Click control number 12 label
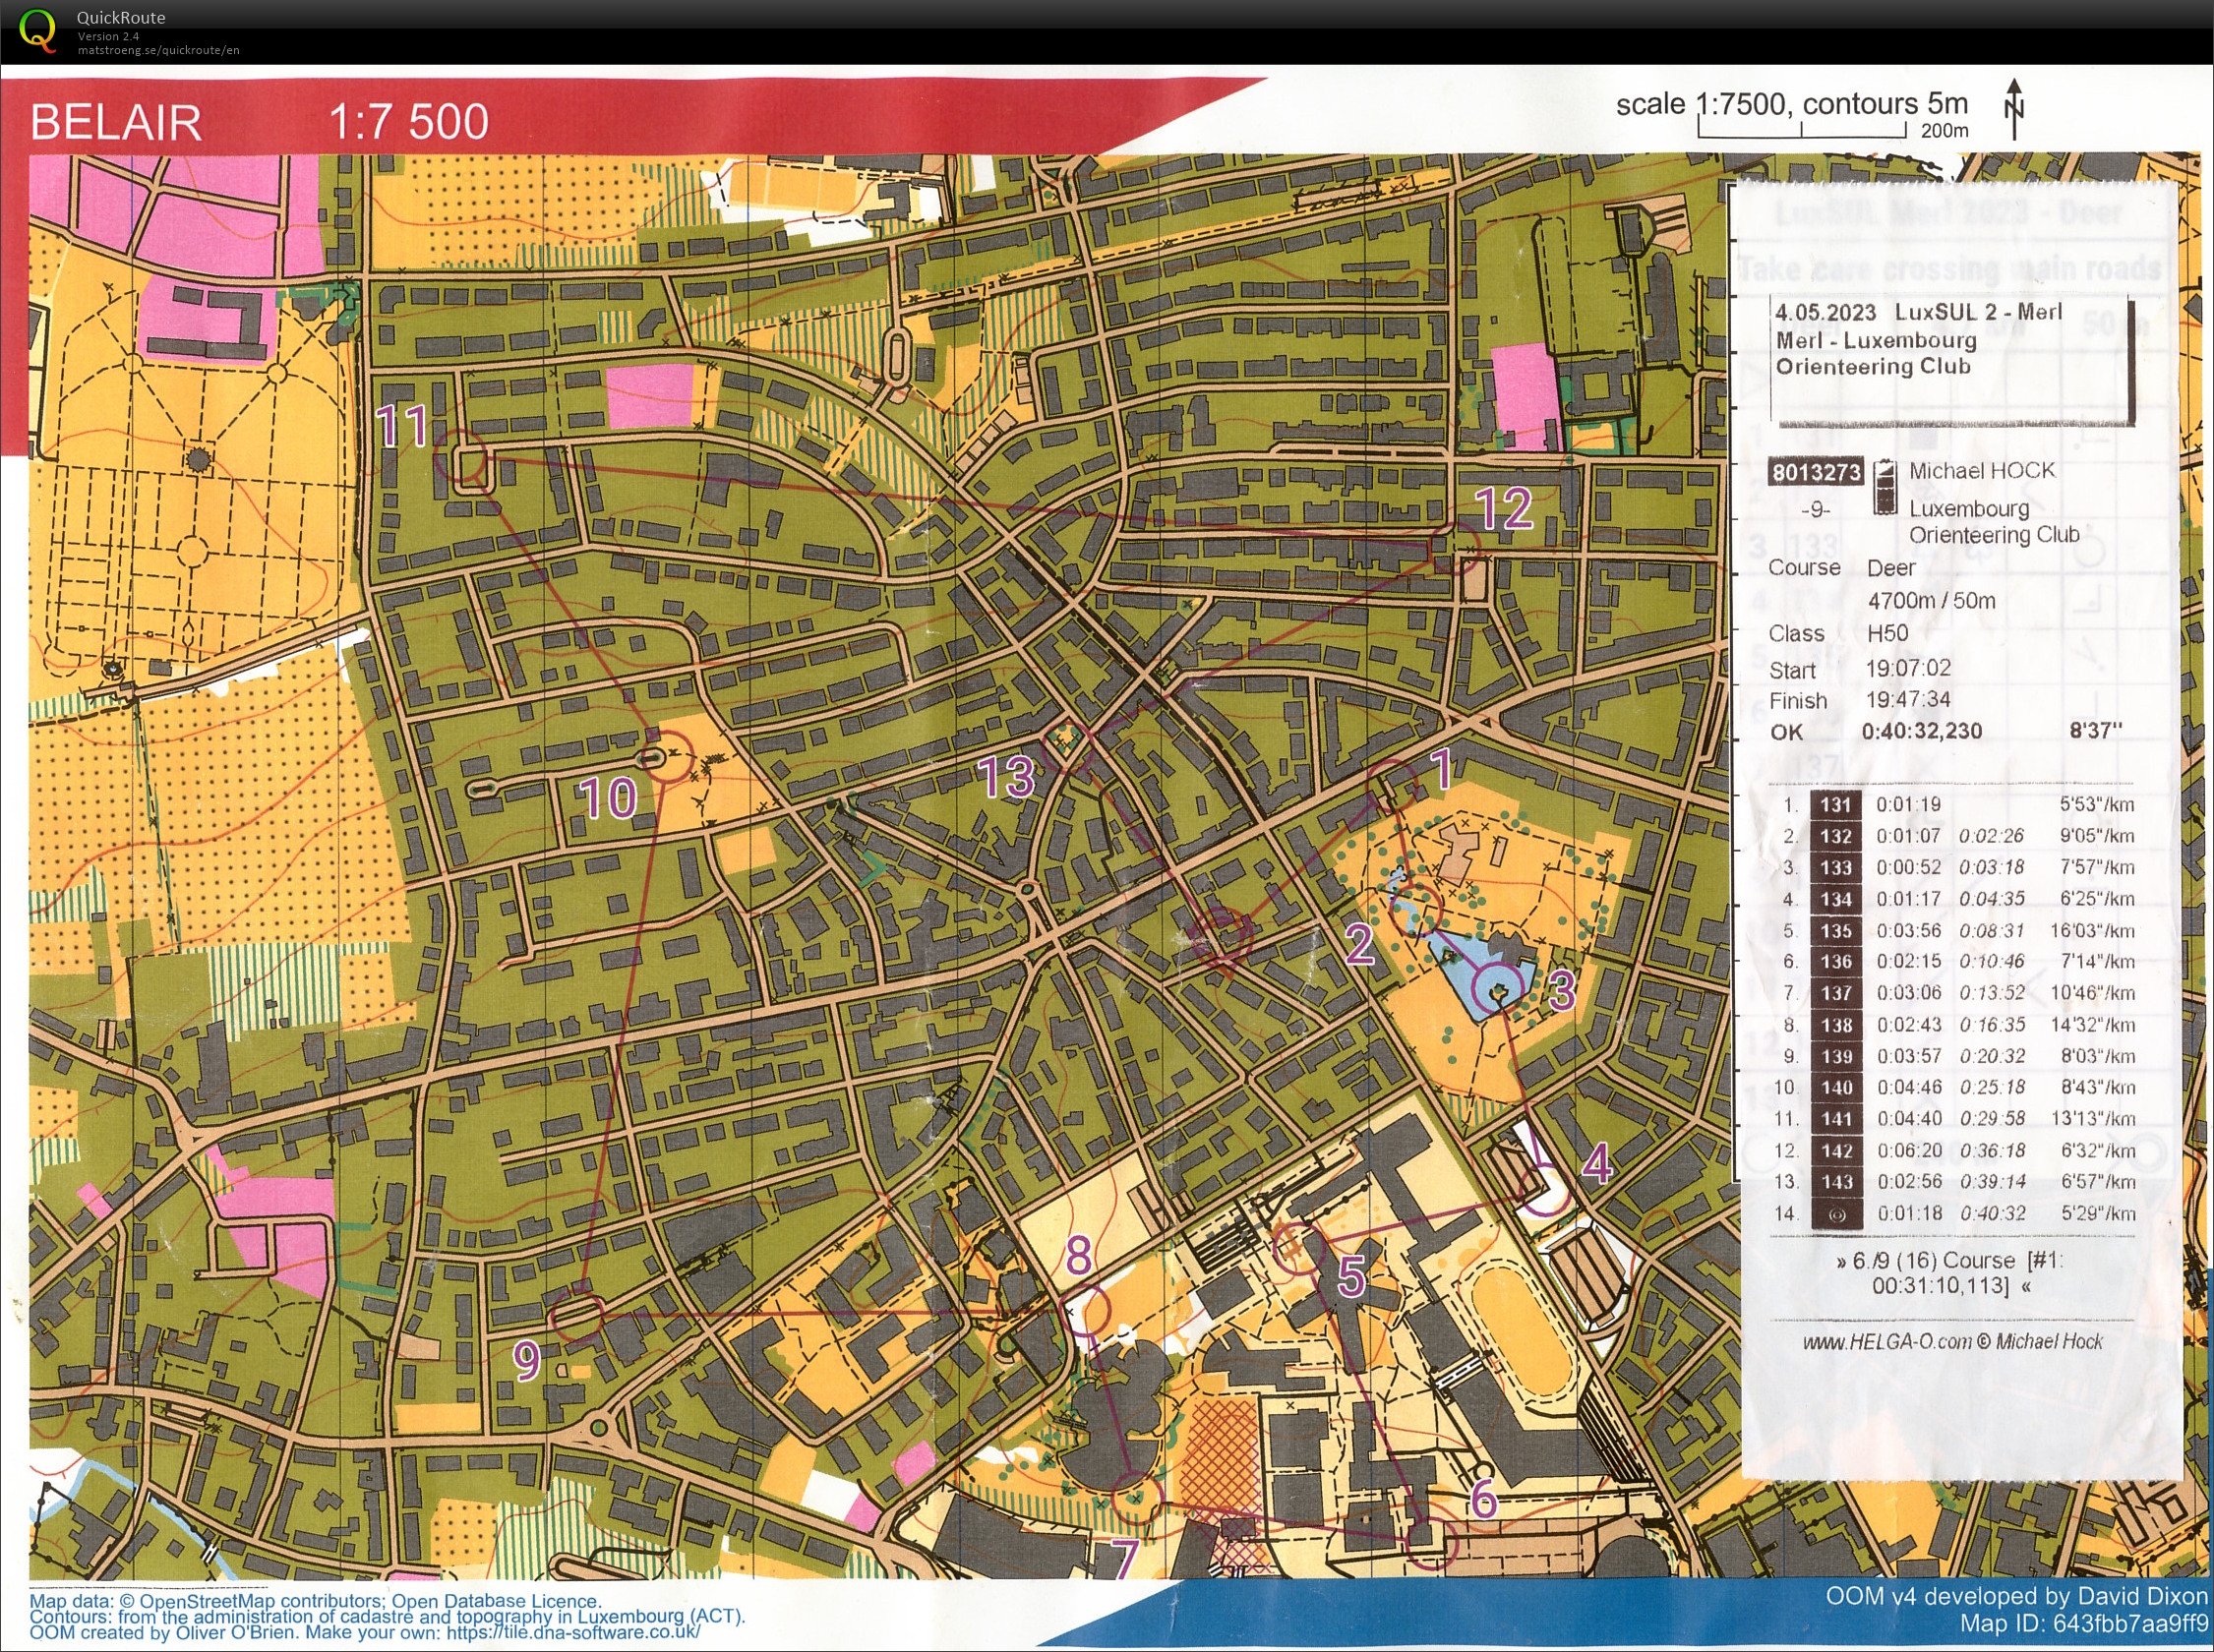 point(1504,508)
